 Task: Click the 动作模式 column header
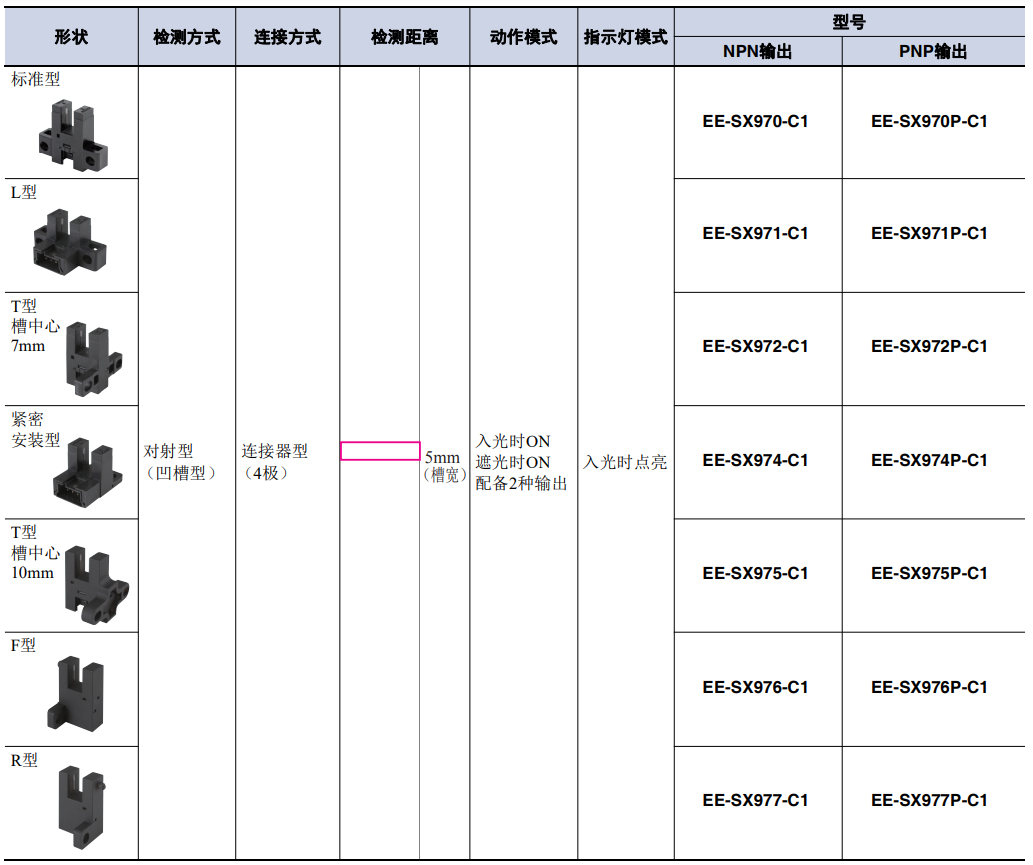pos(524,37)
